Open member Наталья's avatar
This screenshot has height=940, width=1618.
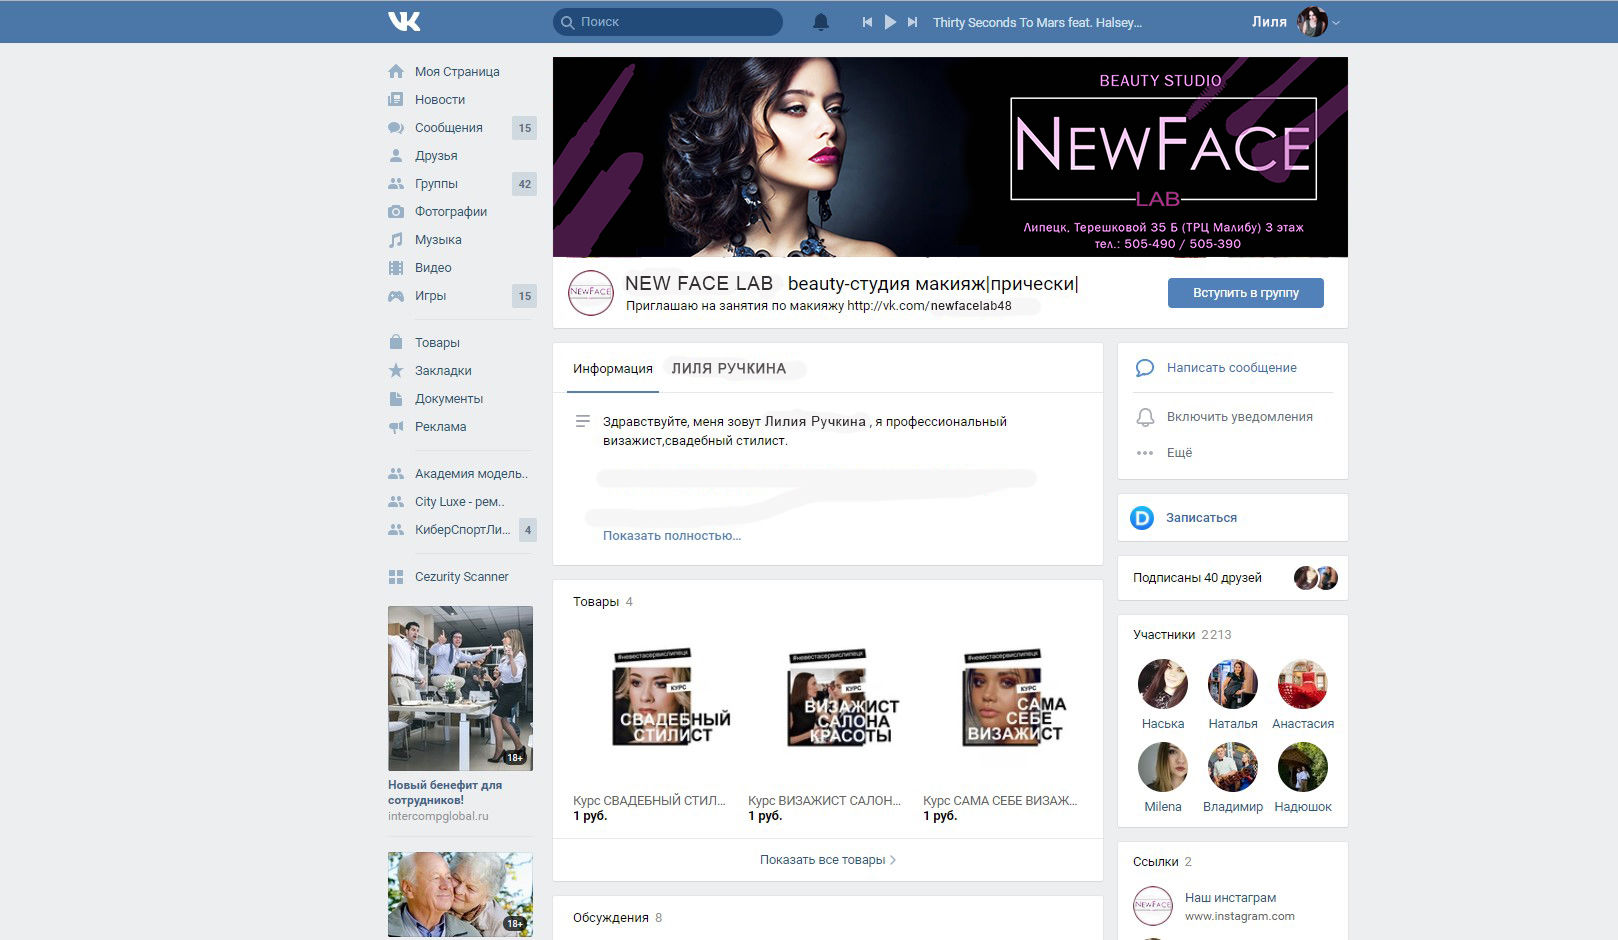pyautogui.click(x=1233, y=684)
